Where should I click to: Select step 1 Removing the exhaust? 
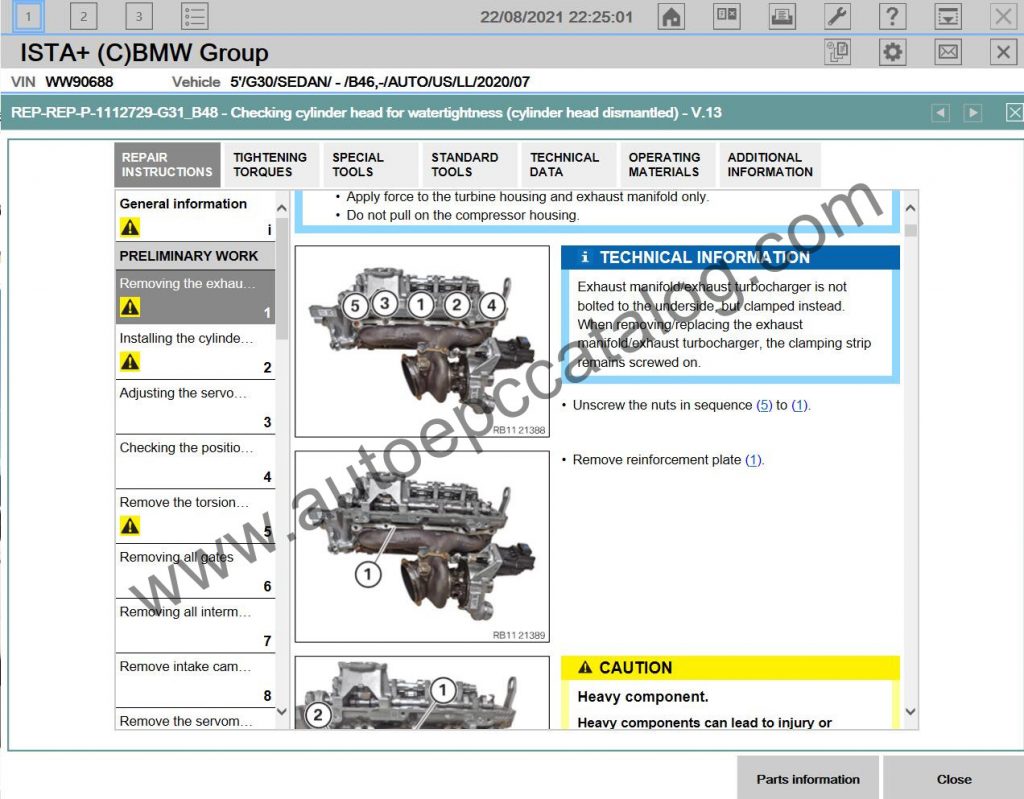195,297
